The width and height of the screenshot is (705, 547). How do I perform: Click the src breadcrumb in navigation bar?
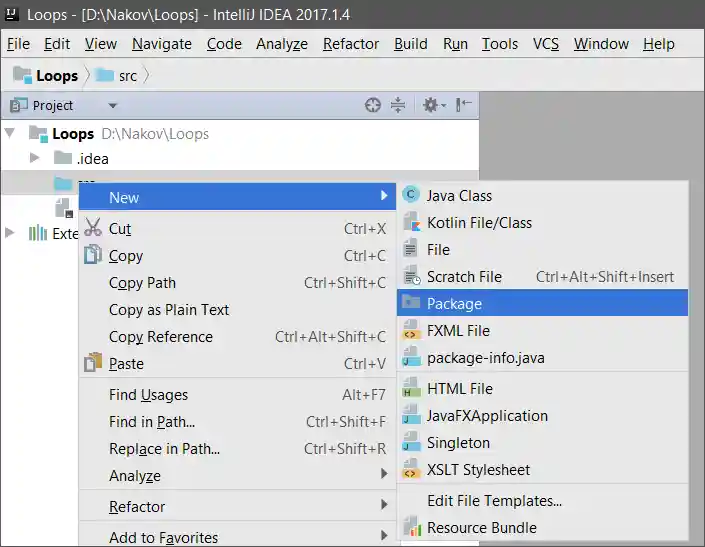click(x=127, y=76)
